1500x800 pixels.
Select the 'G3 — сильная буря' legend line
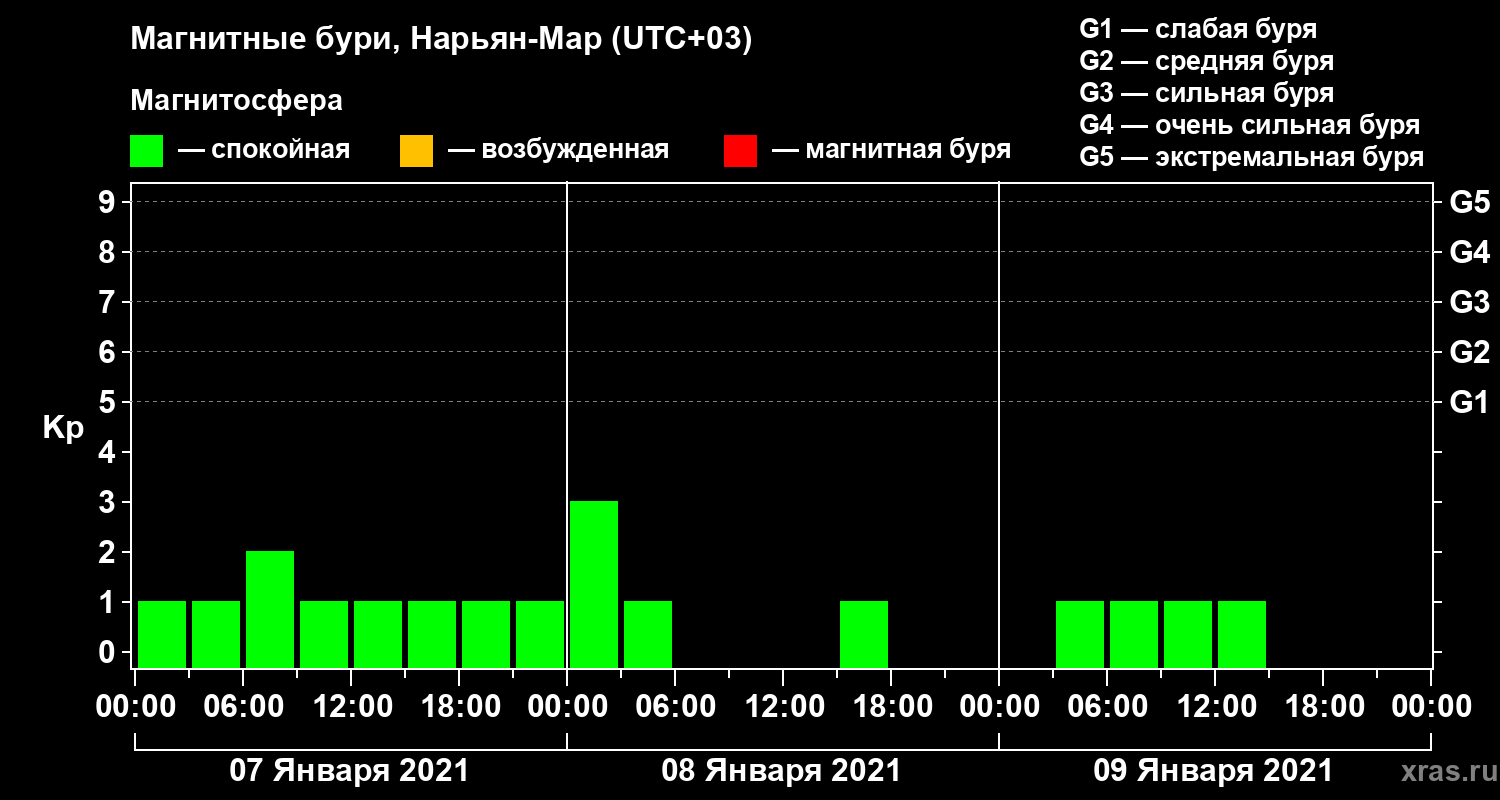(1206, 93)
